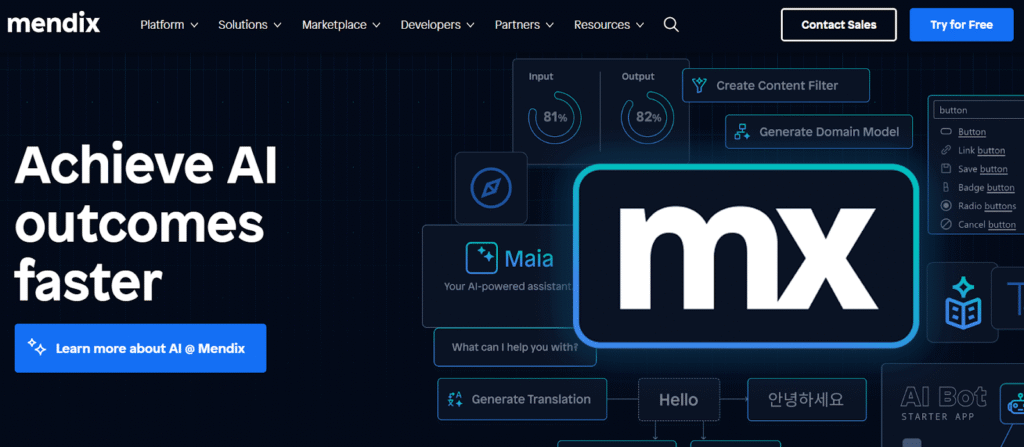Viewport: 1024px width, 447px height.
Task: Click the Hello translation box
Action: 679,399
